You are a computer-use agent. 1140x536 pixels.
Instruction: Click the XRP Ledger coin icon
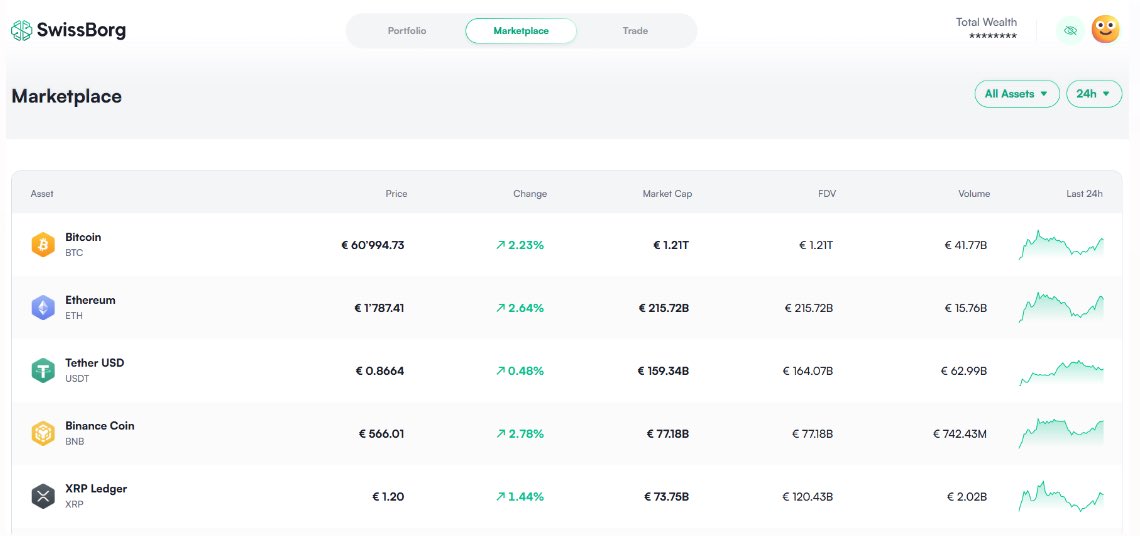[43, 497]
